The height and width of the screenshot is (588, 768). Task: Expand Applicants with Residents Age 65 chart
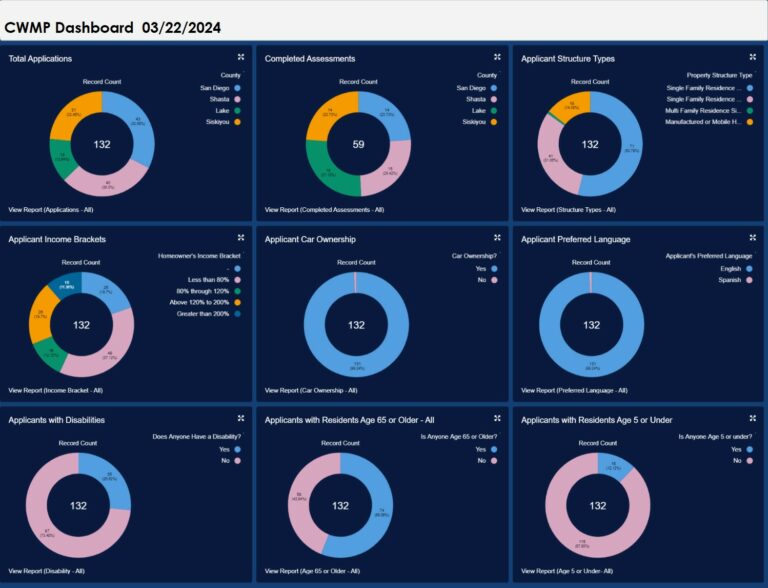pos(497,418)
